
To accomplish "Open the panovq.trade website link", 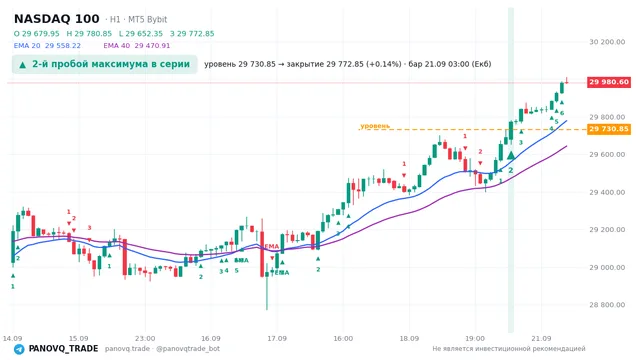I will tap(127, 349).
